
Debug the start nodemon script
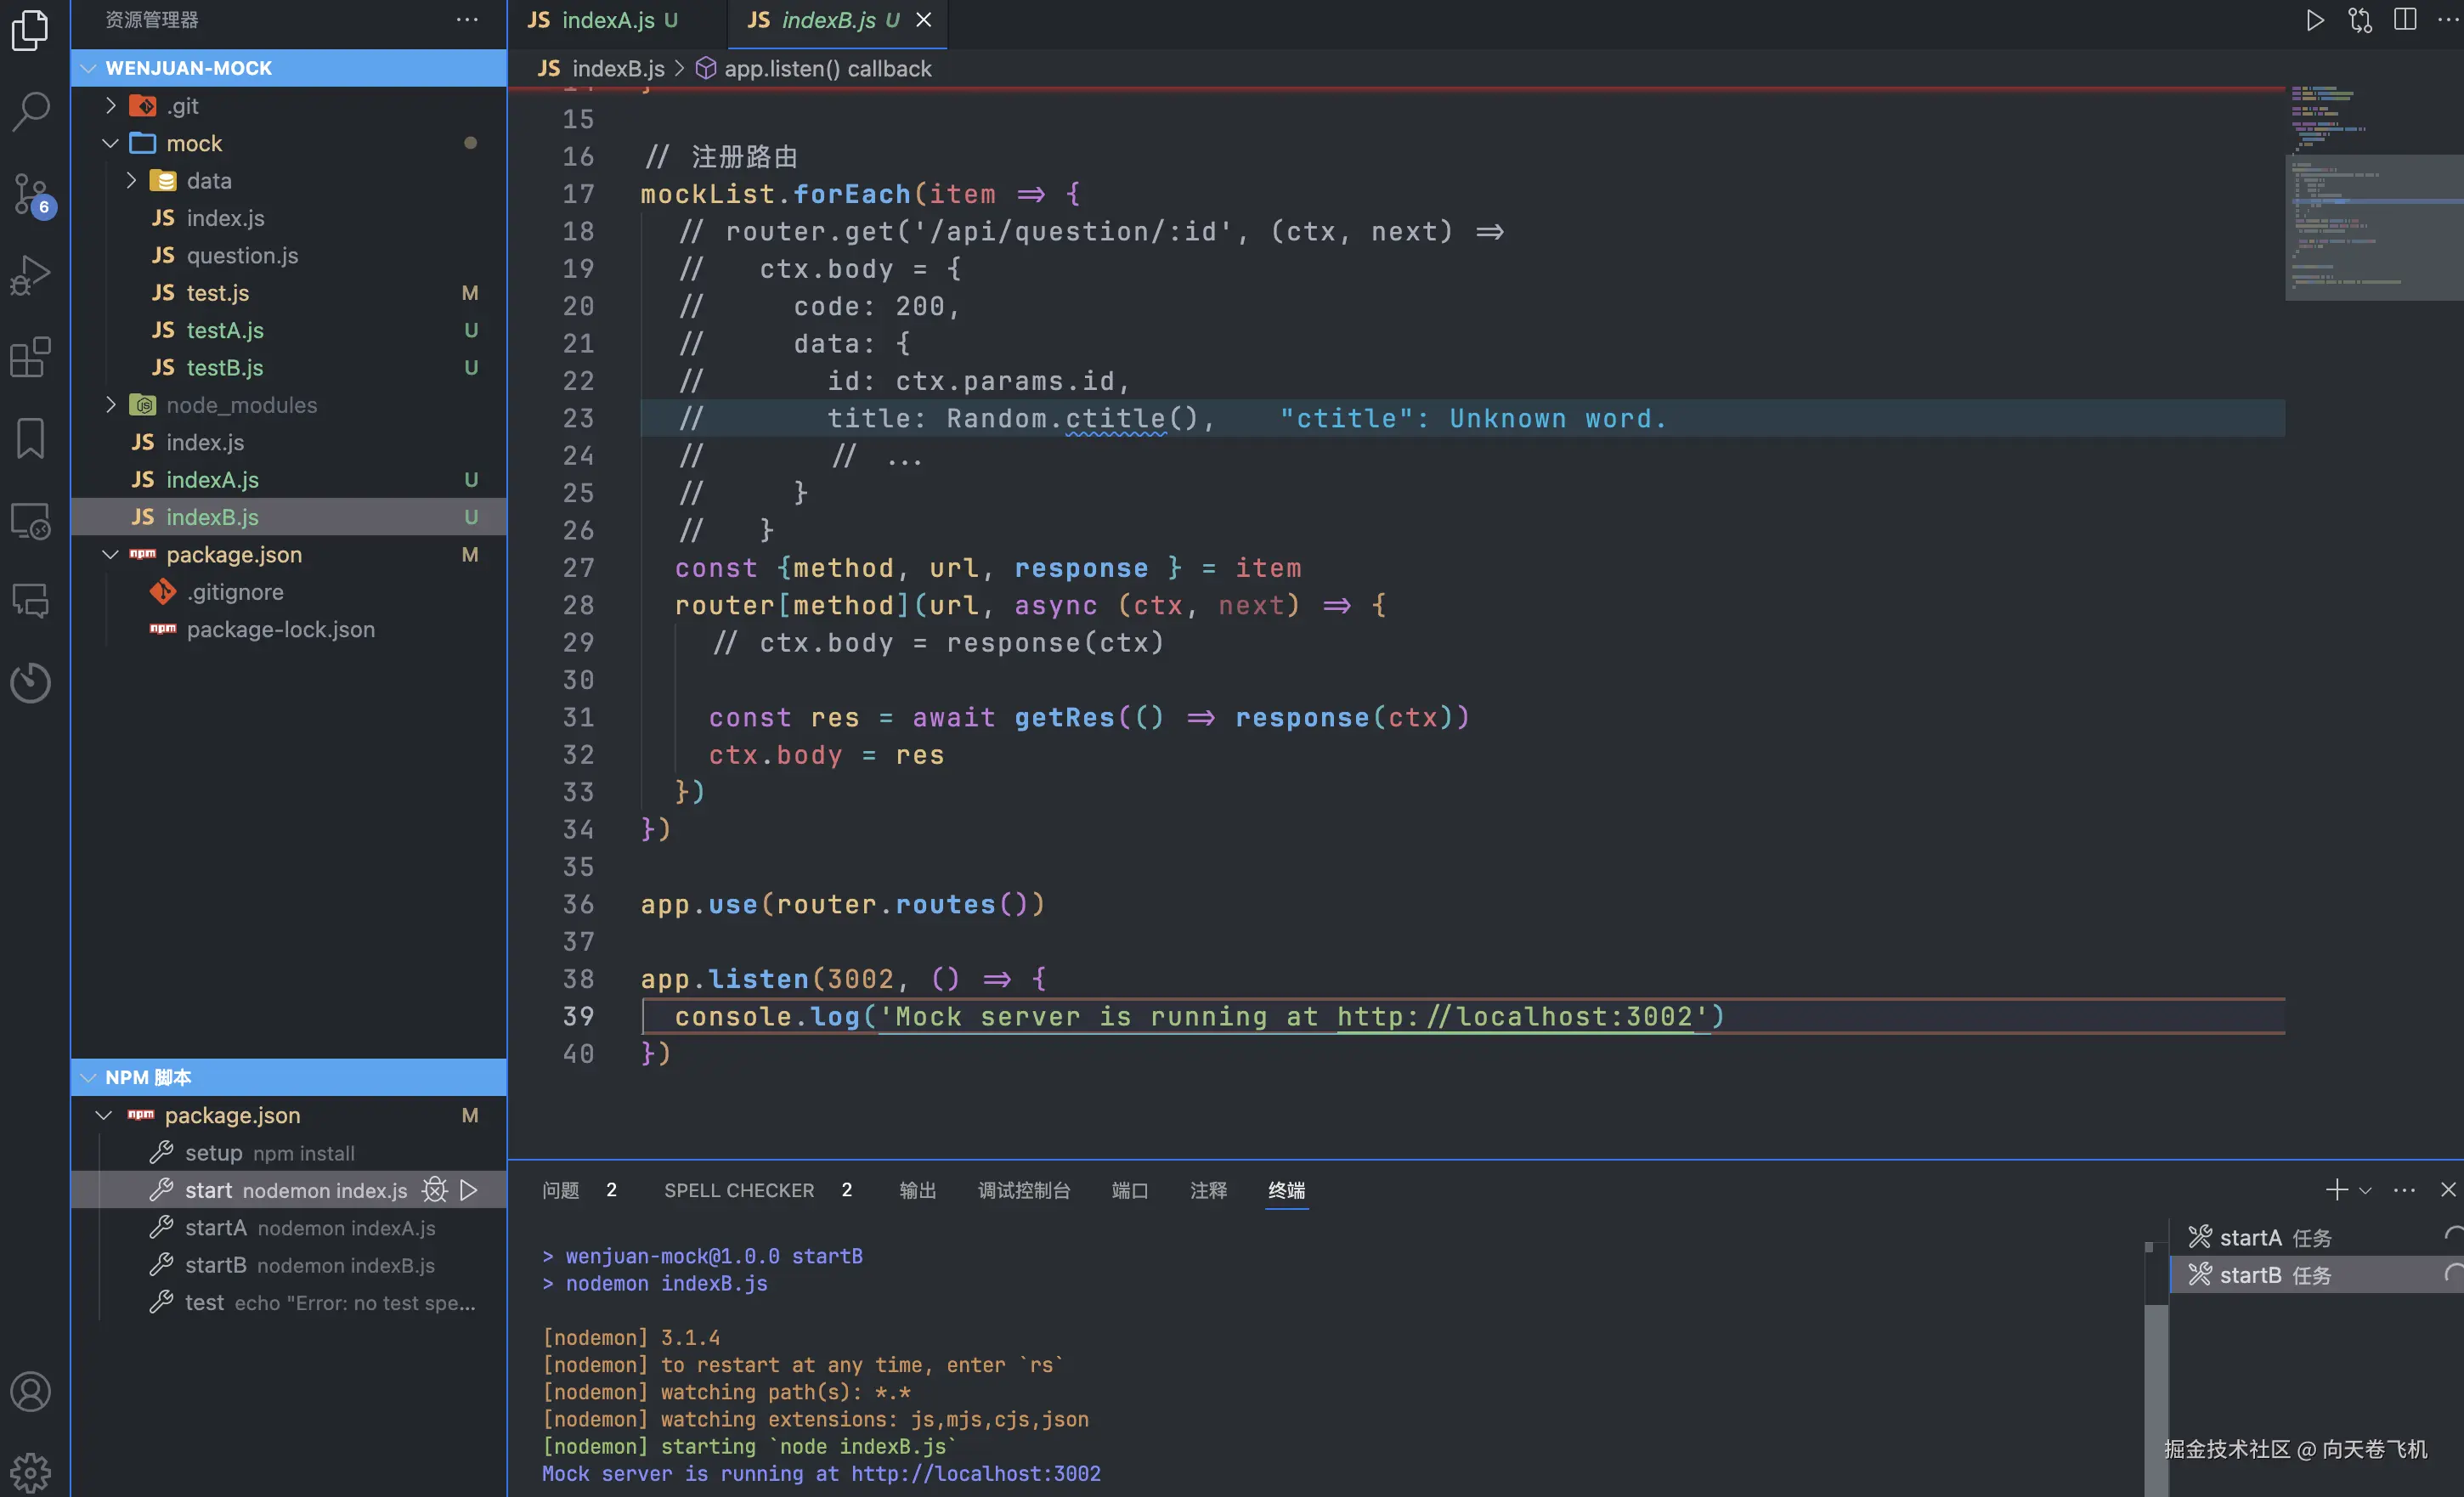coord(434,1190)
